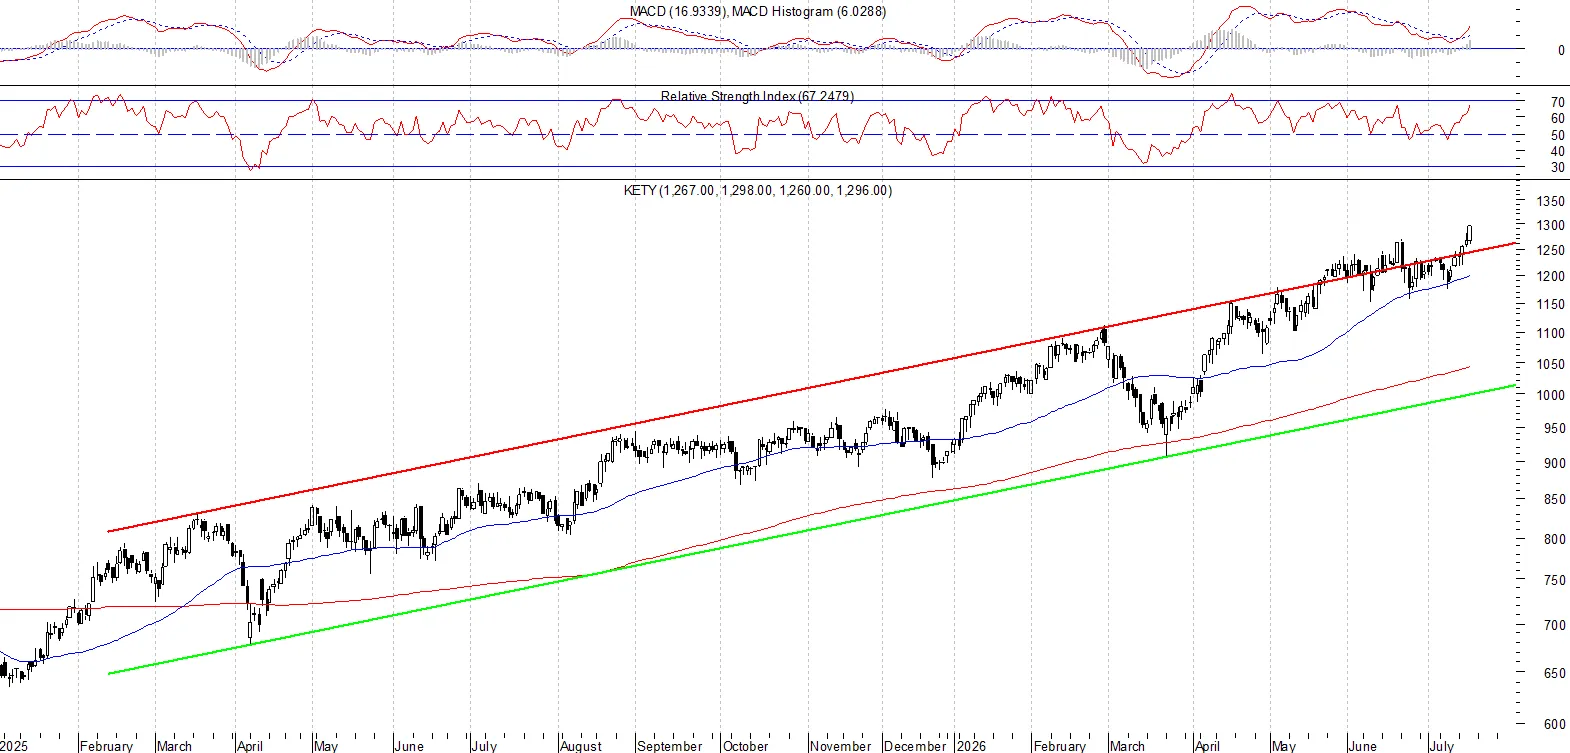1570x753 pixels.
Task: Click the 0 level label on MACD axis
Action: point(1561,50)
